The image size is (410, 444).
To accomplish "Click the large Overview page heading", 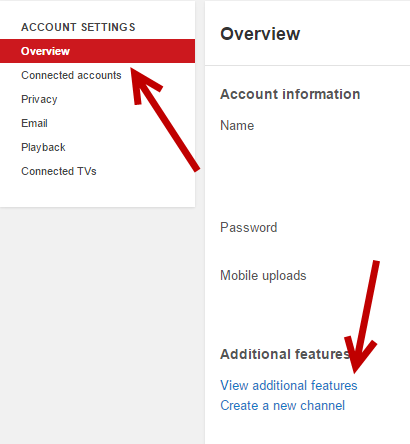I will (260, 34).
